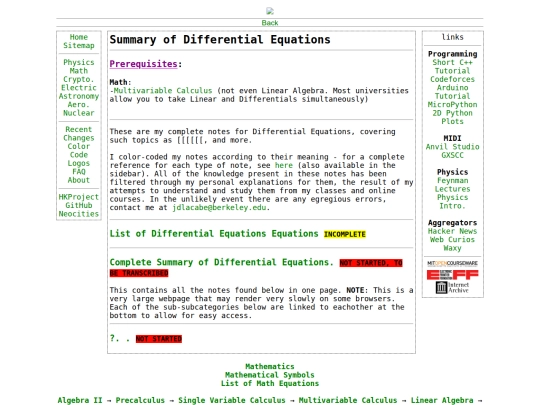The image size is (540, 405).
Task: Open the Logos page
Action: click(79, 163)
